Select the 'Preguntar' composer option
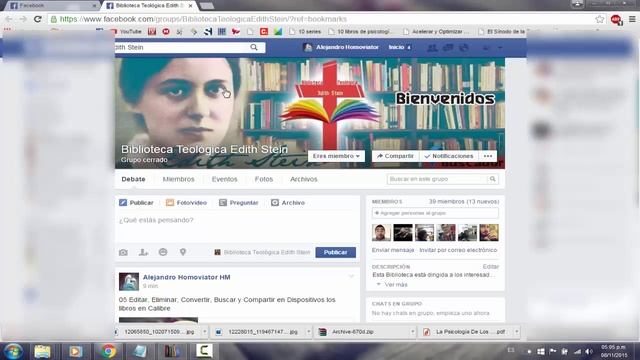The width and height of the screenshot is (640, 360). [239, 203]
